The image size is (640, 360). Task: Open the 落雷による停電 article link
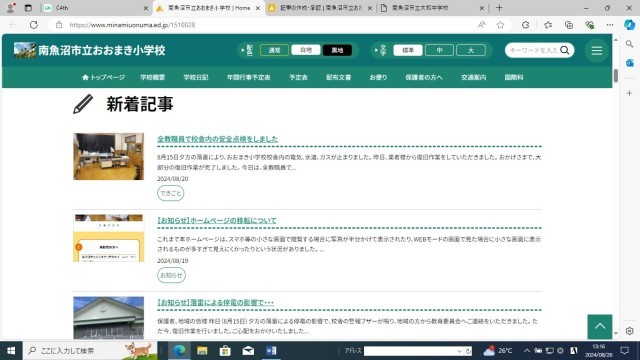tap(216, 302)
